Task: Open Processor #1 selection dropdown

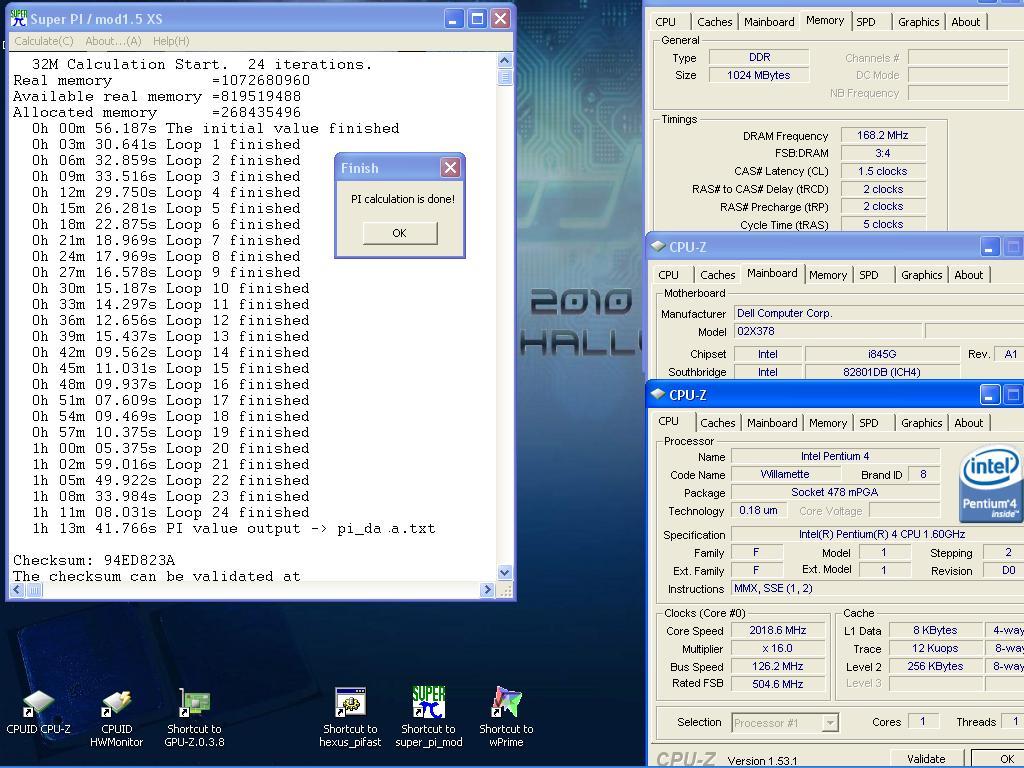Action: click(785, 723)
